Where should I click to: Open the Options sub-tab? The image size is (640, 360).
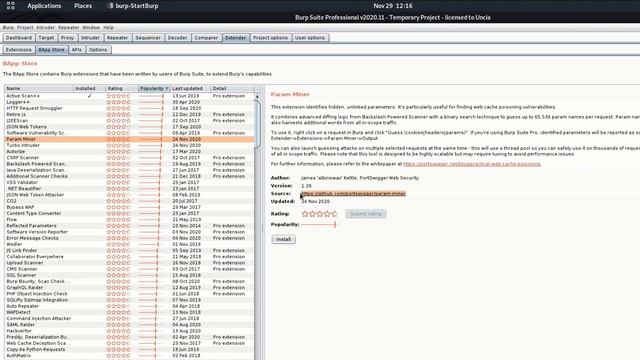click(x=98, y=50)
